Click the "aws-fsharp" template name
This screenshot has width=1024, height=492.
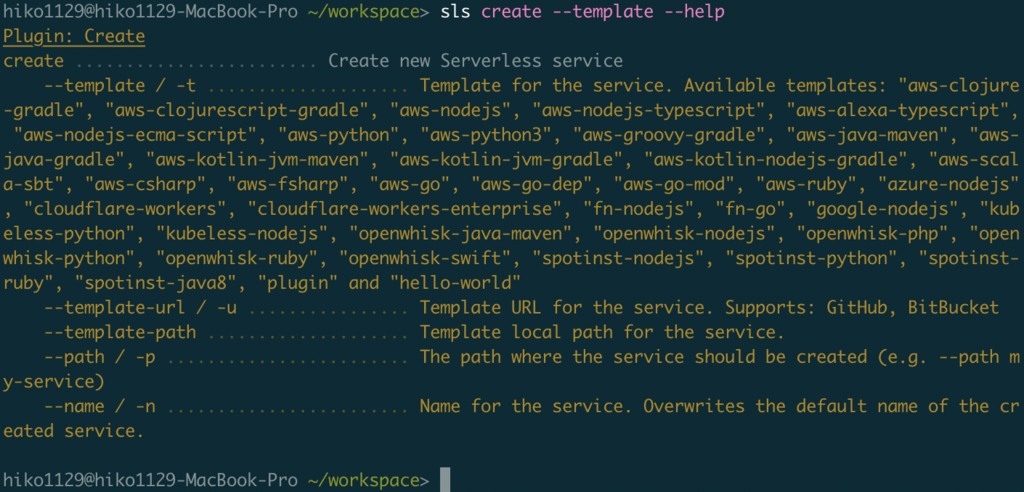point(287,185)
